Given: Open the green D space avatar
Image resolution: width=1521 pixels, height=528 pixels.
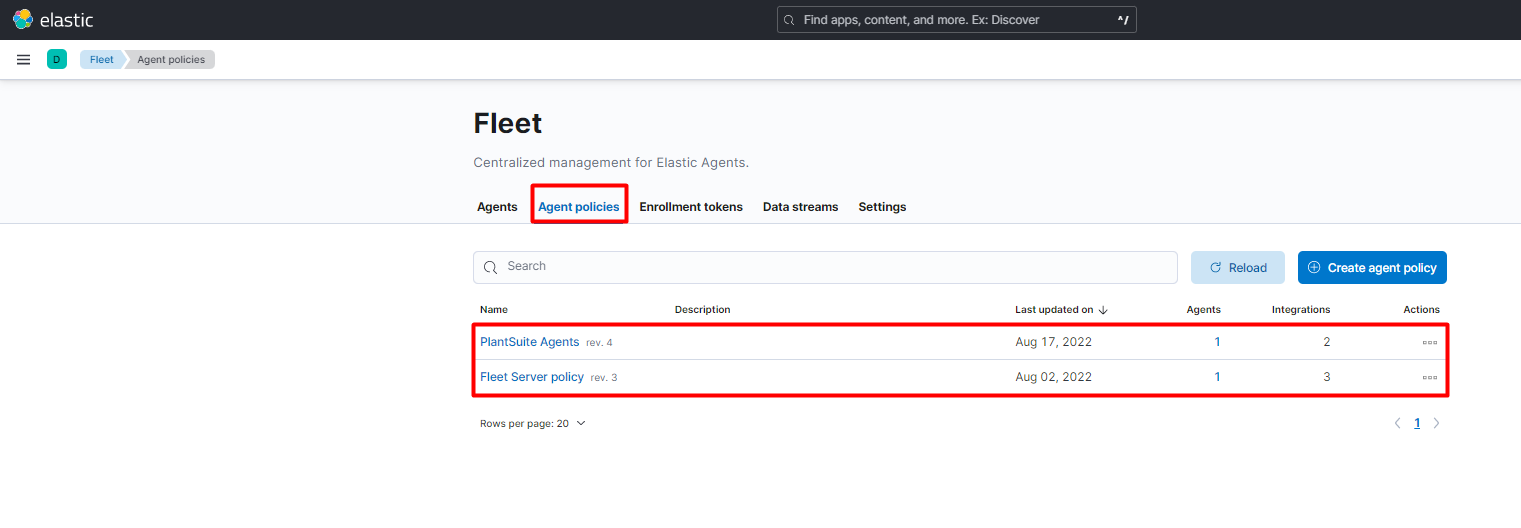Looking at the screenshot, I should pos(57,60).
